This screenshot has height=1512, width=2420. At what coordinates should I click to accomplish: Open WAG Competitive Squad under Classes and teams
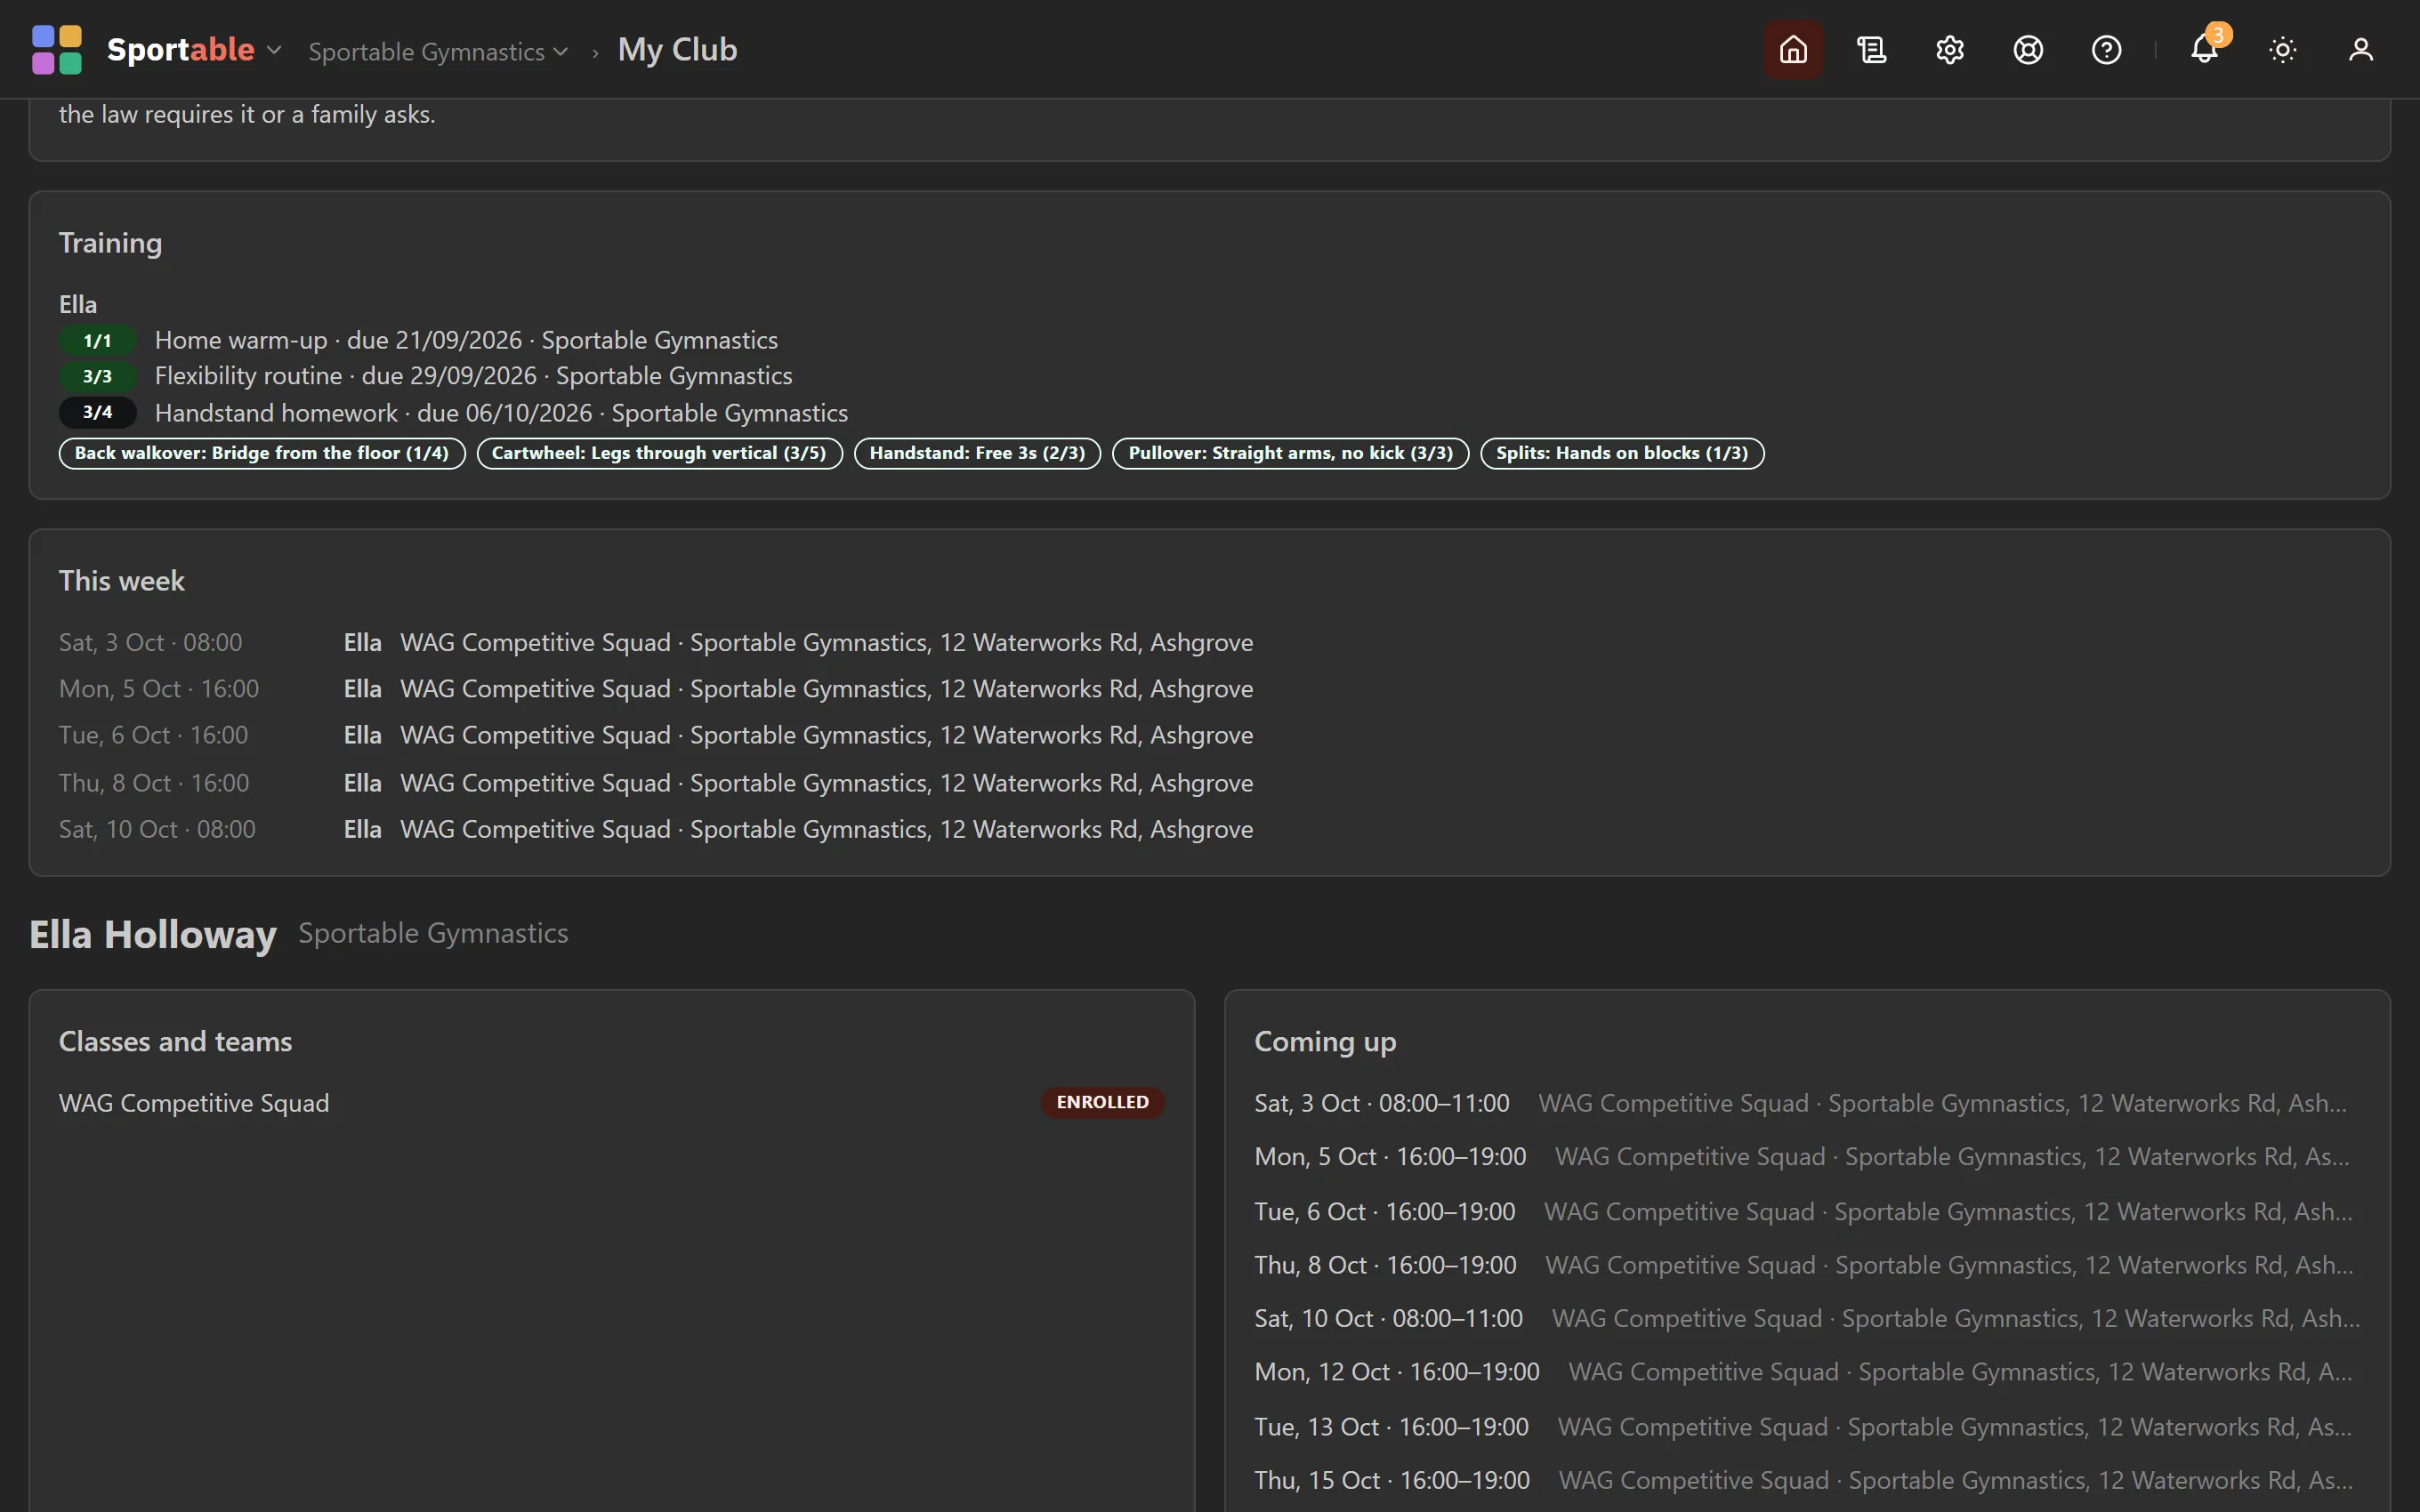click(x=194, y=1103)
